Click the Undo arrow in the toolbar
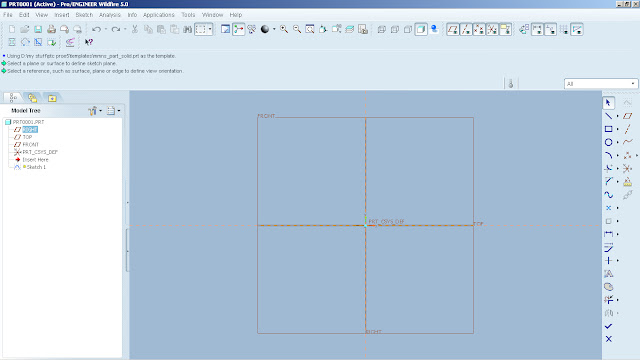This screenshot has height=360, width=640. click(96, 29)
